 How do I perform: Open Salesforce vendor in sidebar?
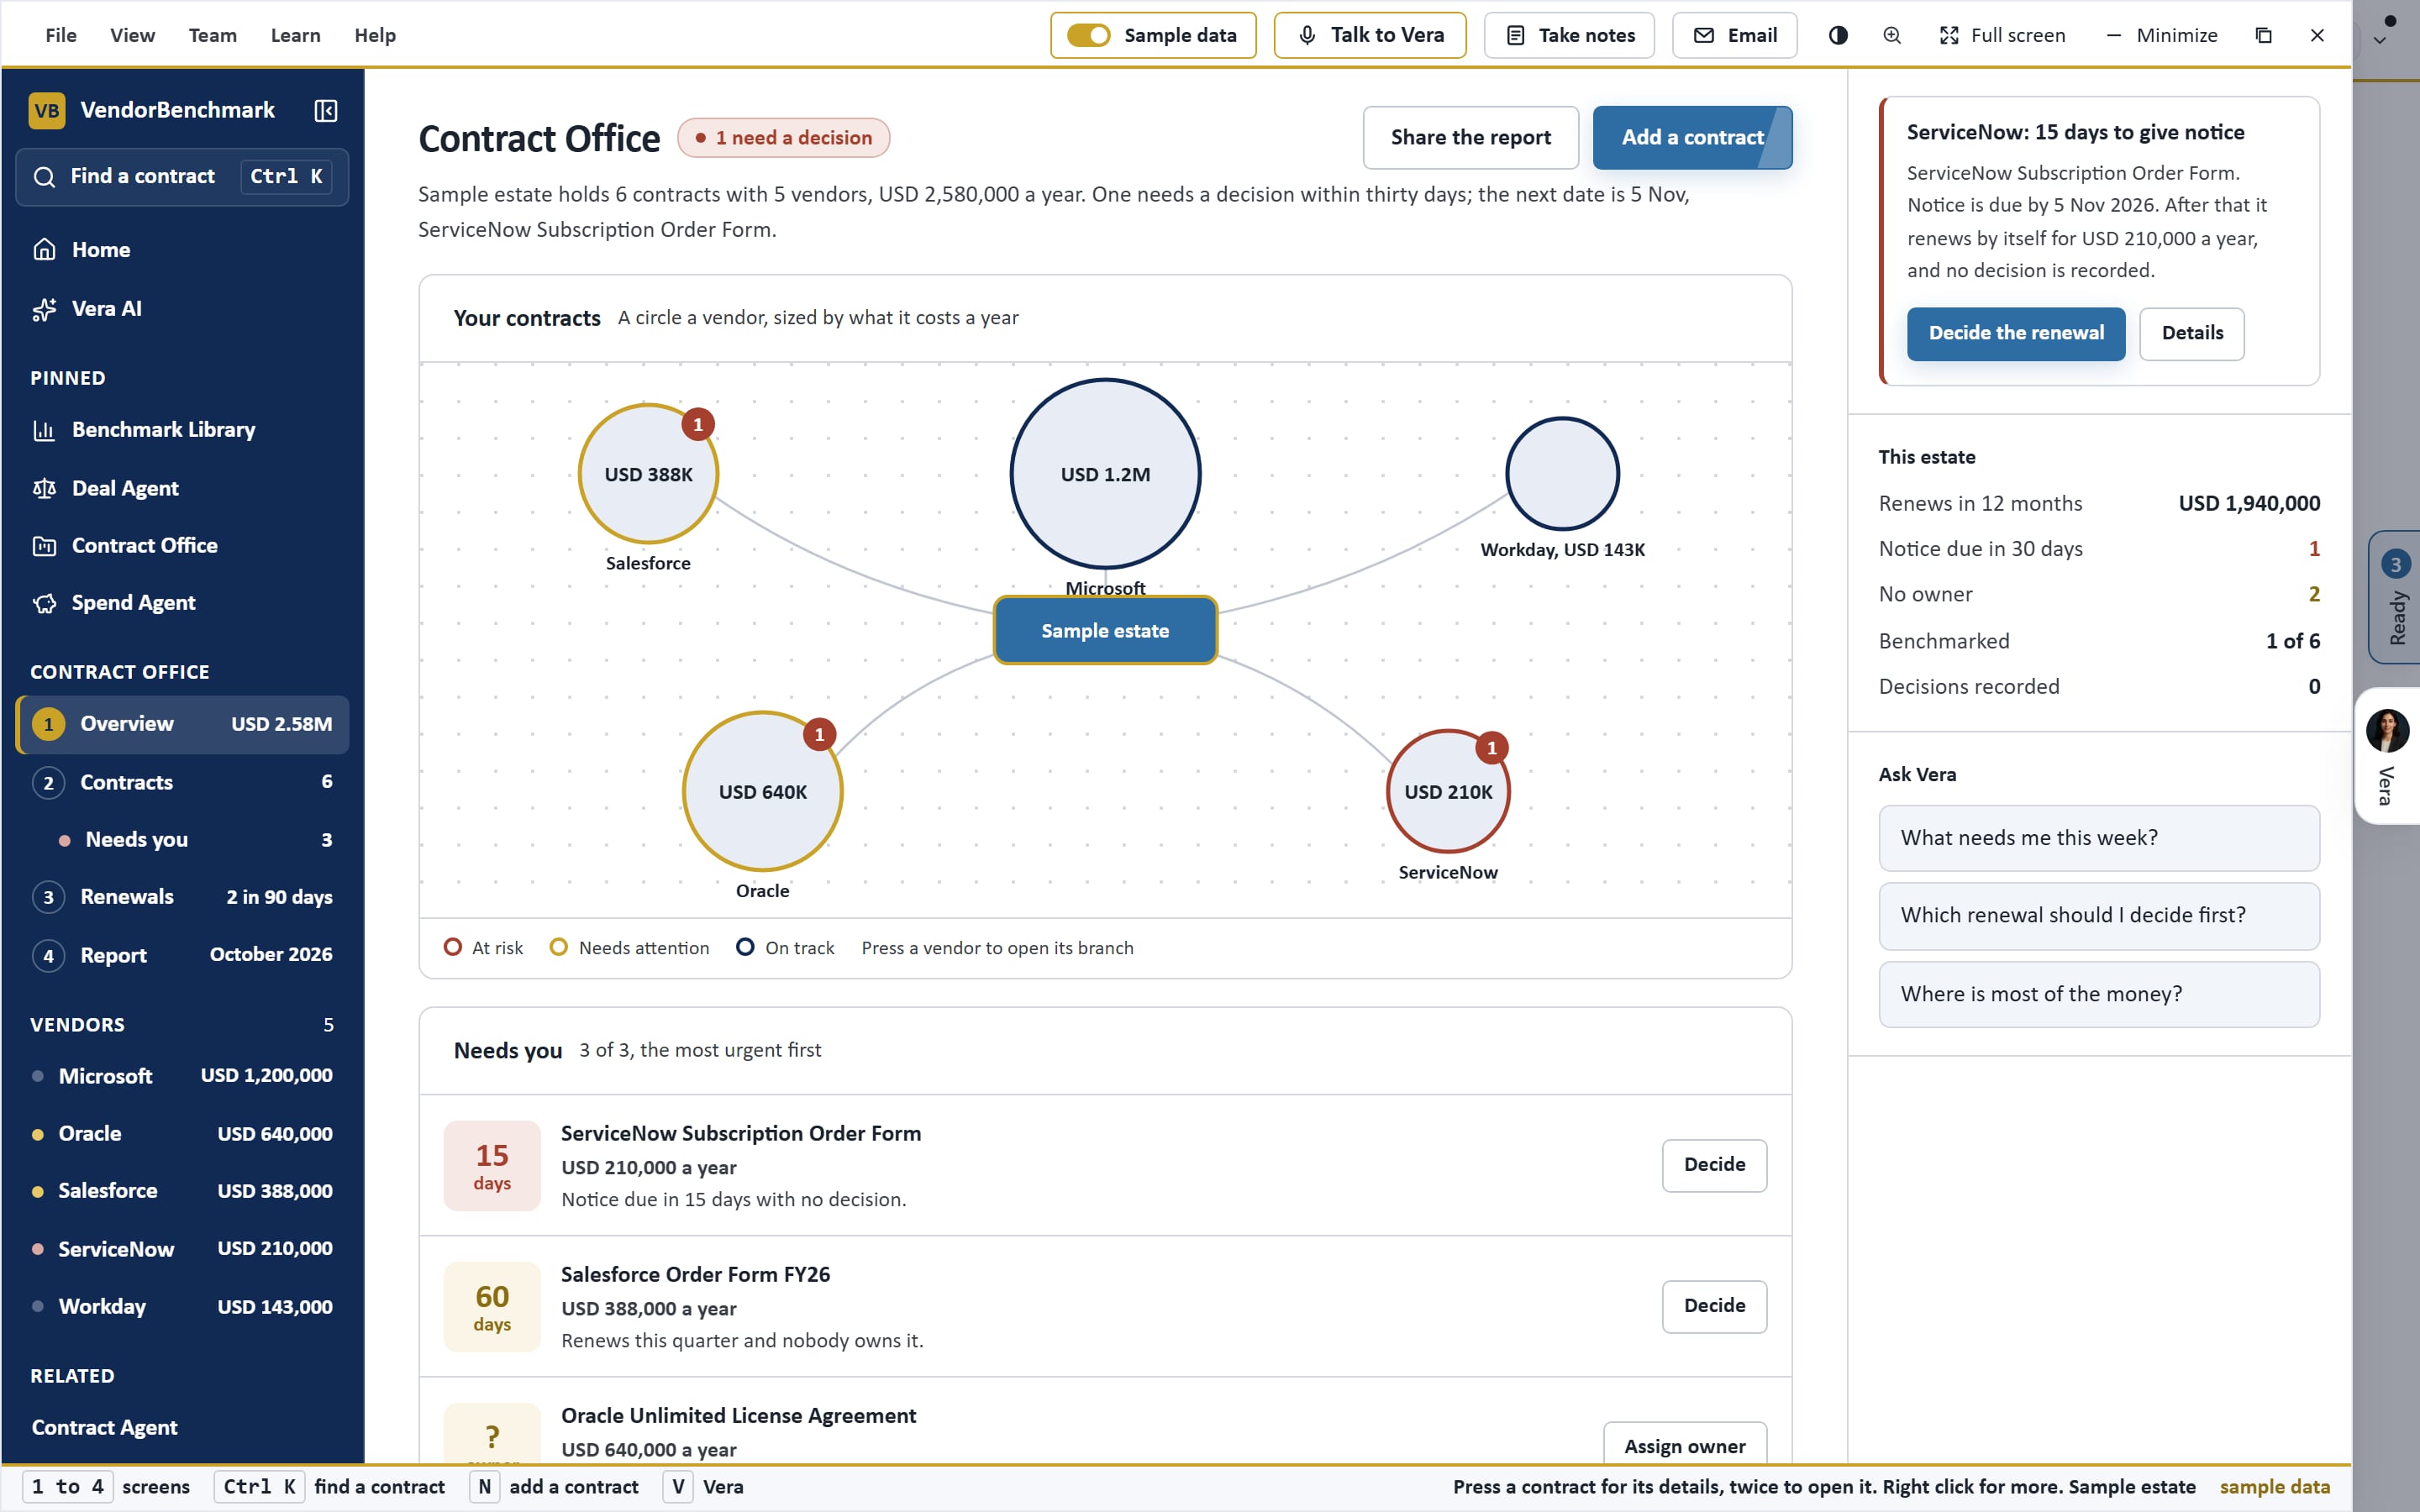(182, 1191)
